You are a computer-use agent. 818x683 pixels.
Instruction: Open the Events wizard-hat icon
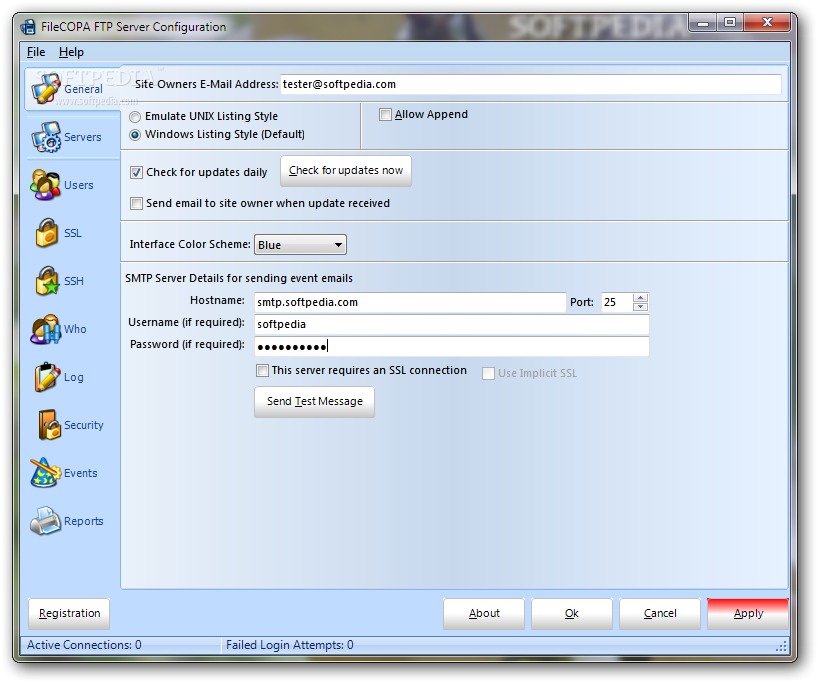(x=45, y=473)
